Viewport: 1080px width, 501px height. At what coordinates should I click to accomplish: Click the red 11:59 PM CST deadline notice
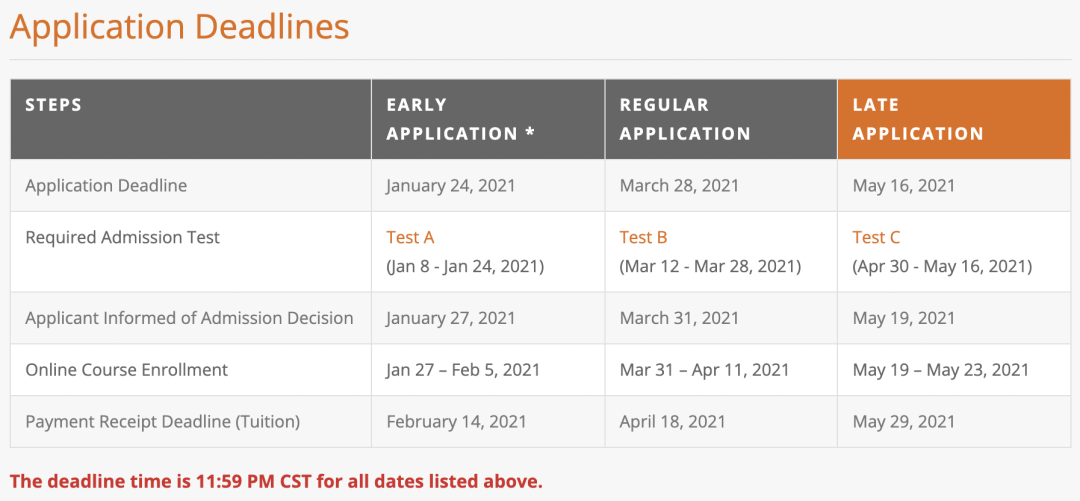(276, 481)
